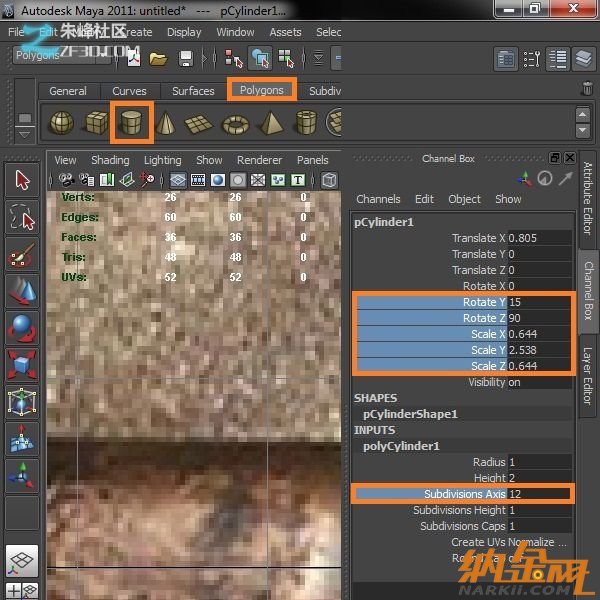The image size is (600, 600).
Task: Toggle wireframe on shaded in viewport
Action: click(x=258, y=180)
